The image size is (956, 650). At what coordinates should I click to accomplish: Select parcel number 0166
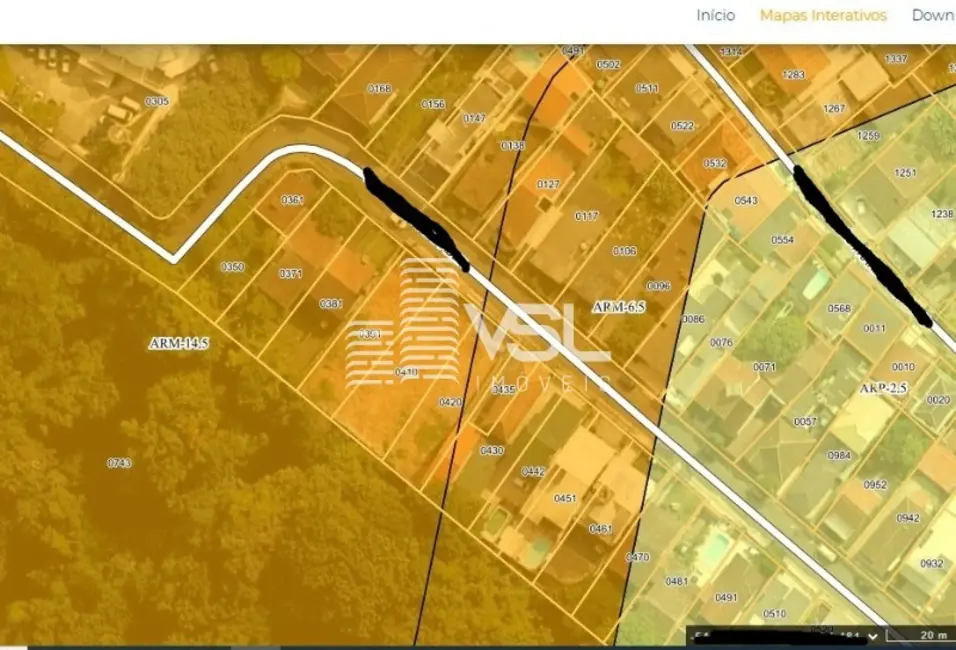click(379, 89)
